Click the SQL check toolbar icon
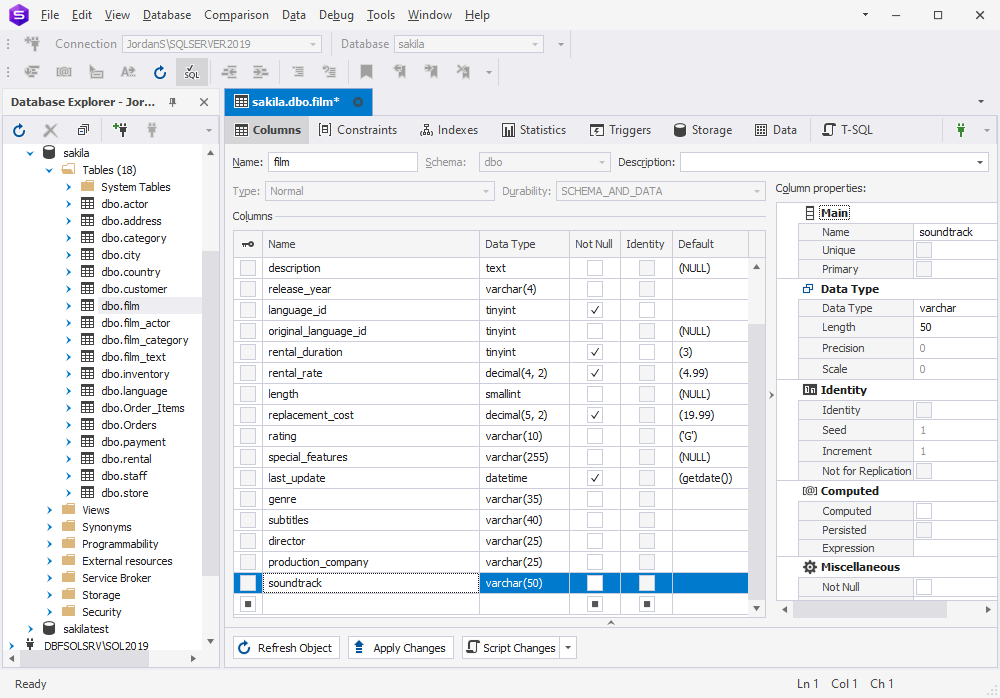This screenshot has height=698, width=1000. tap(191, 72)
